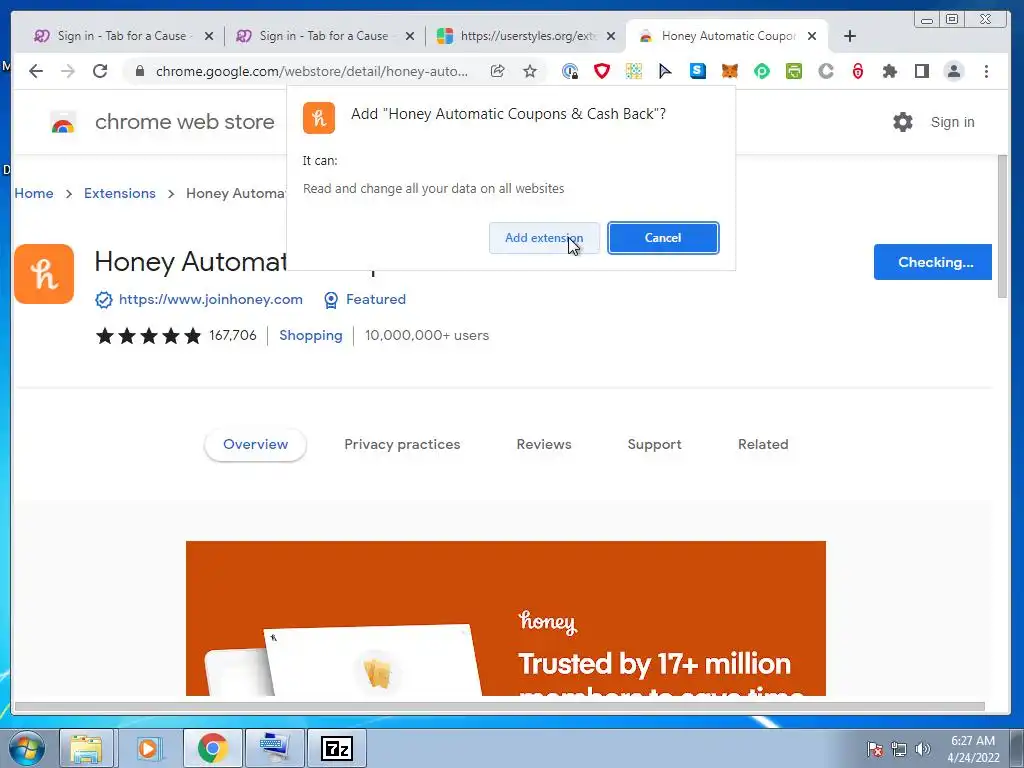This screenshot has width=1024, height=768.
Task: Open the green printer extension icon
Action: point(793,71)
